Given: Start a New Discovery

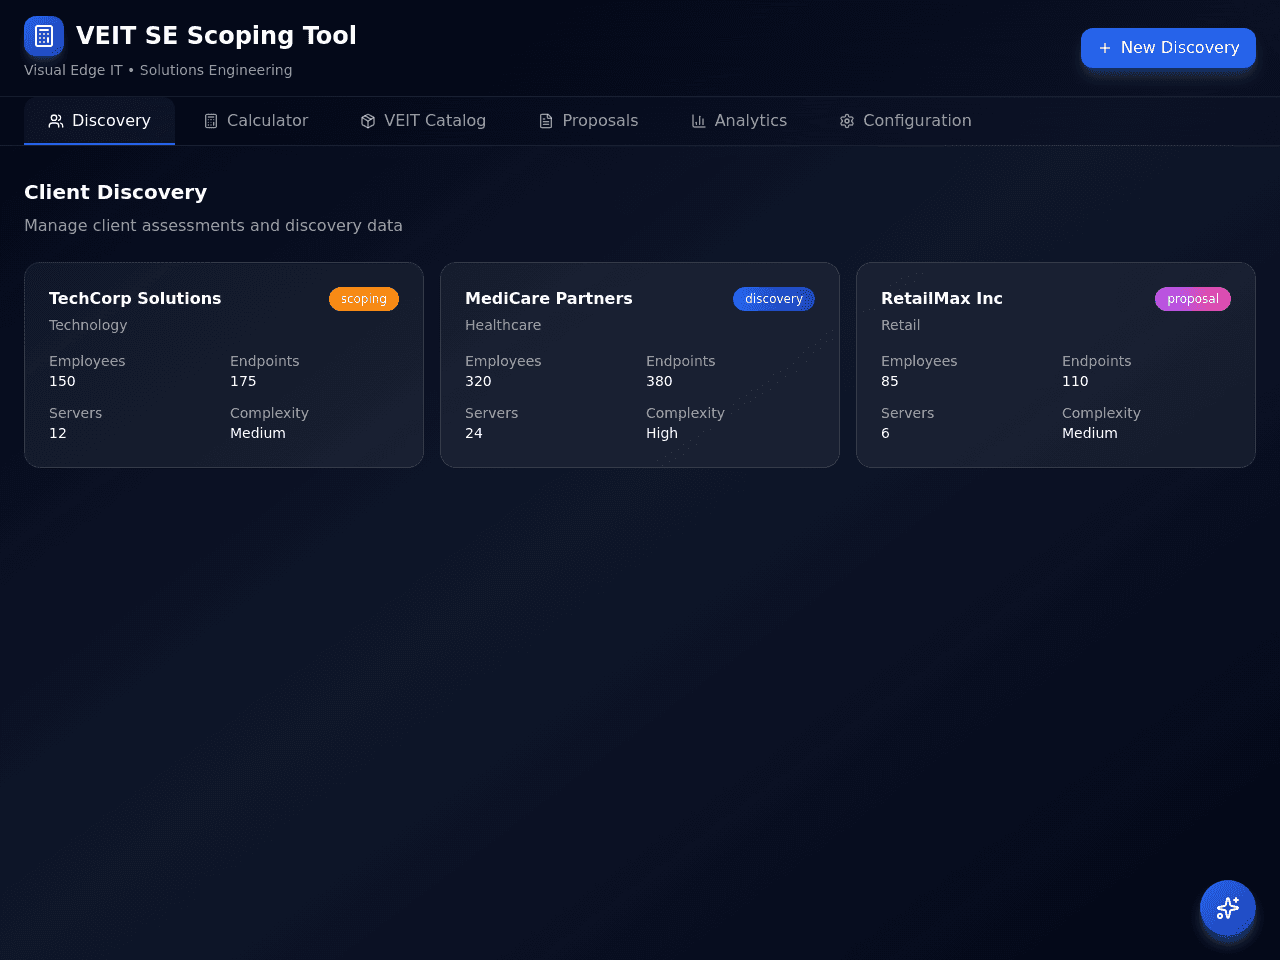Looking at the screenshot, I should pos(1168,48).
